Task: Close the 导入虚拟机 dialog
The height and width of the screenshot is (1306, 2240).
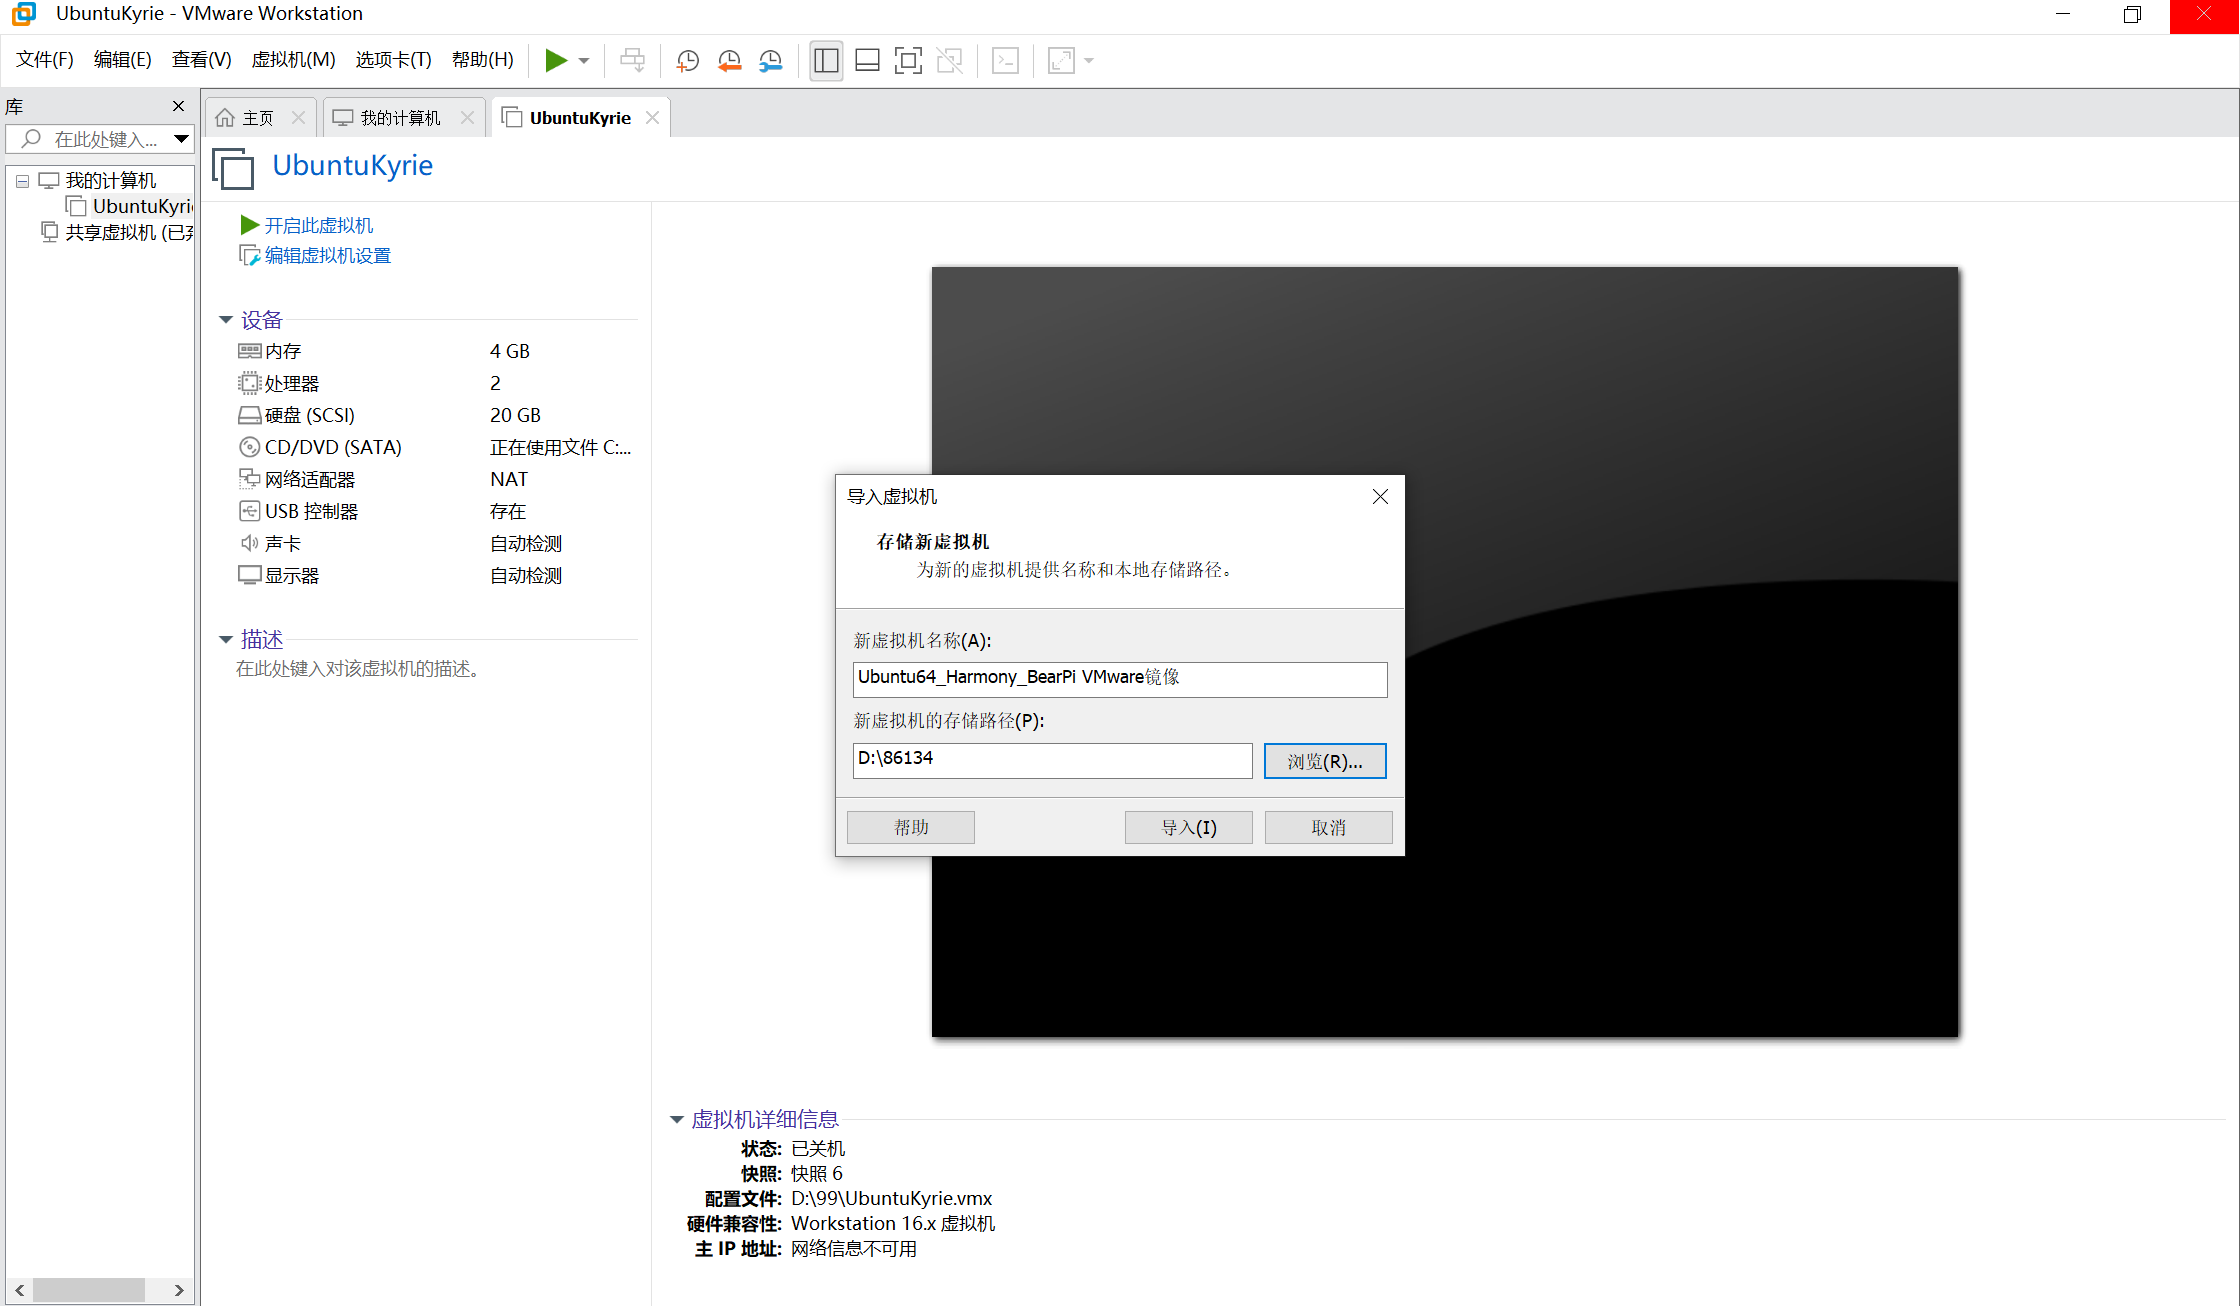Action: pos(1380,497)
